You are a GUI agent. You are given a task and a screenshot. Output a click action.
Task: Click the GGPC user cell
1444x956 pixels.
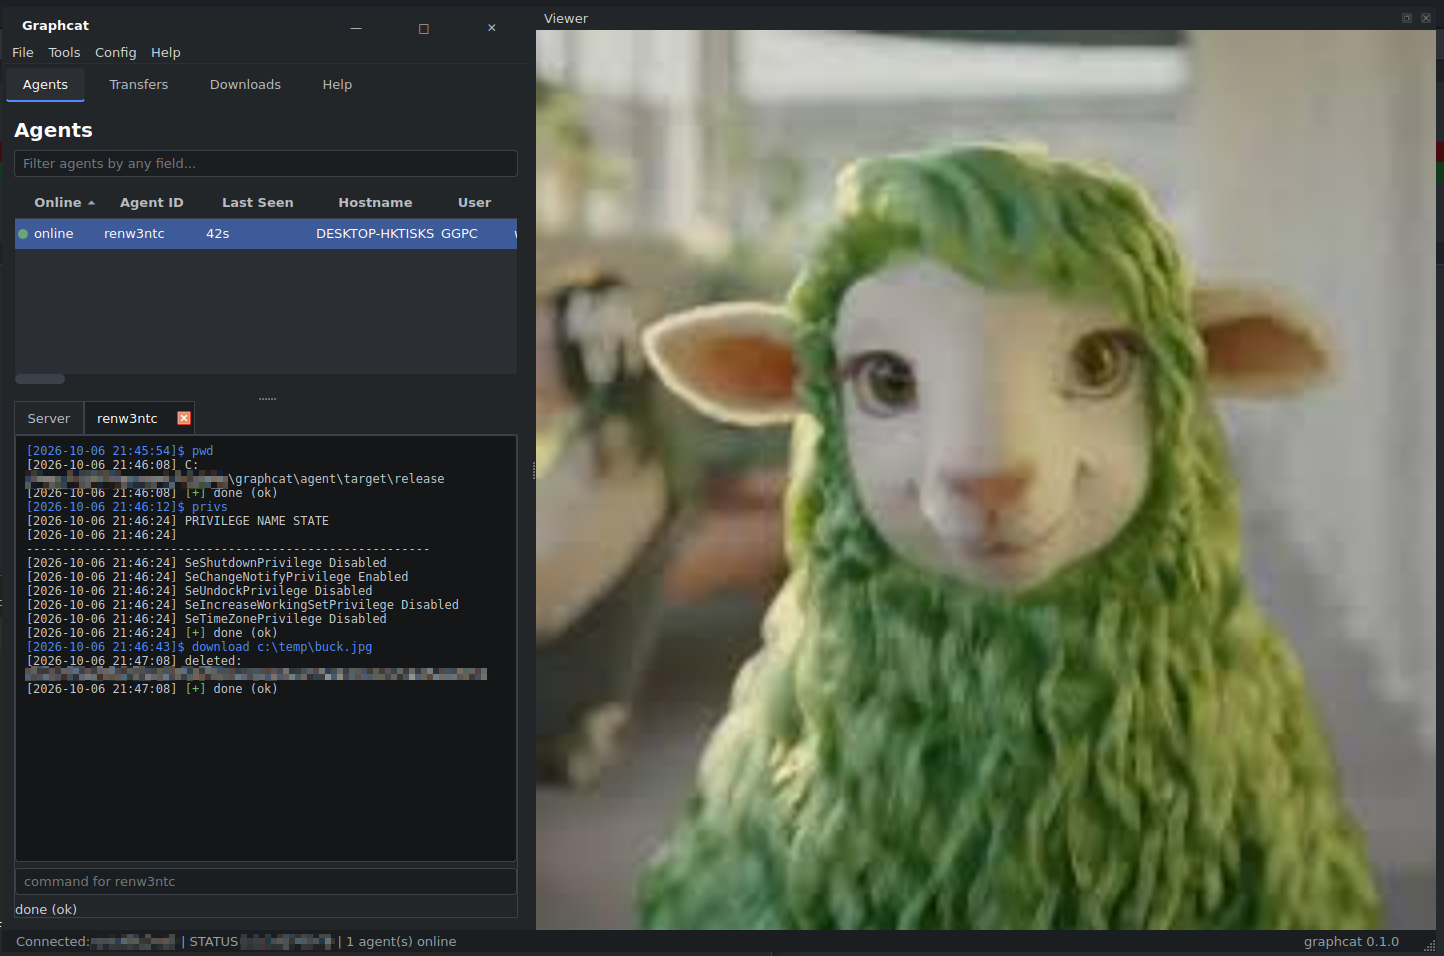(x=459, y=234)
